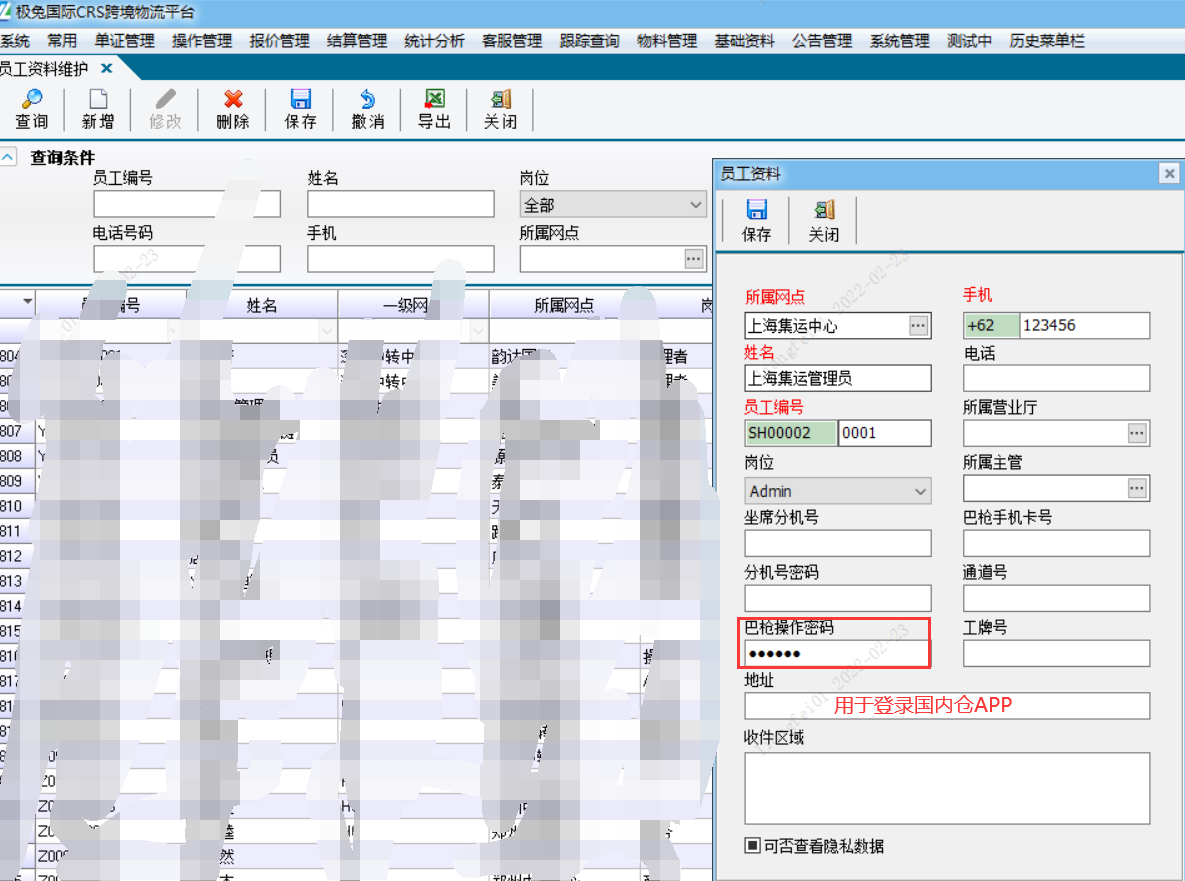Image resolution: width=1185 pixels, height=881 pixels.
Task: Open the 客服管理 menu
Action: point(512,41)
